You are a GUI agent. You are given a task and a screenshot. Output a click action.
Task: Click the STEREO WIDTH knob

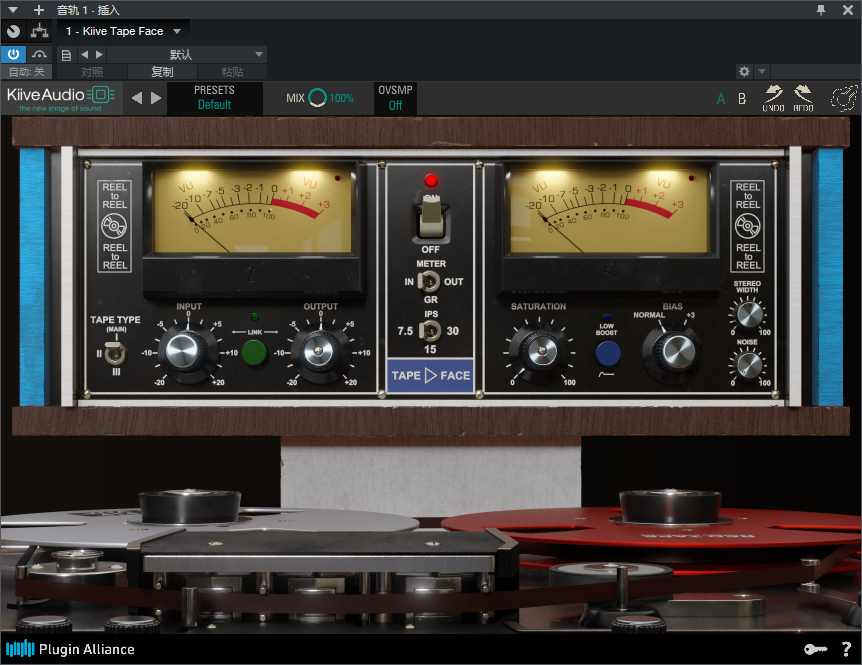pos(749,314)
